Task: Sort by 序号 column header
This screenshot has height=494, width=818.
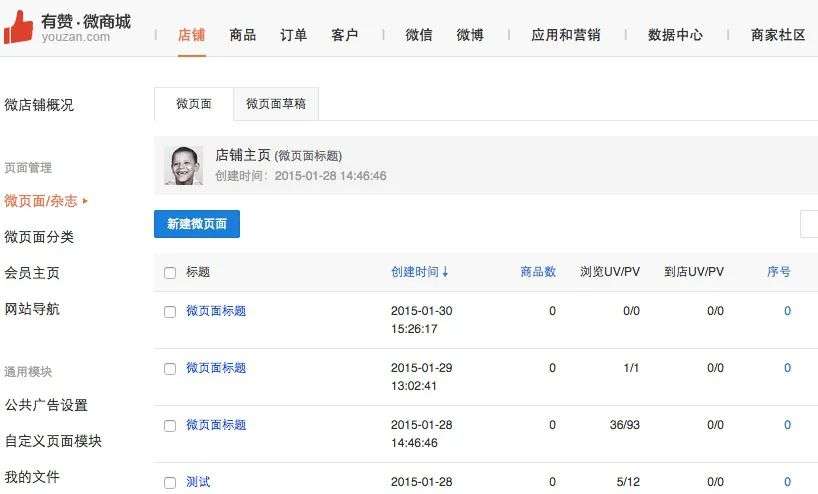Action: [779, 272]
